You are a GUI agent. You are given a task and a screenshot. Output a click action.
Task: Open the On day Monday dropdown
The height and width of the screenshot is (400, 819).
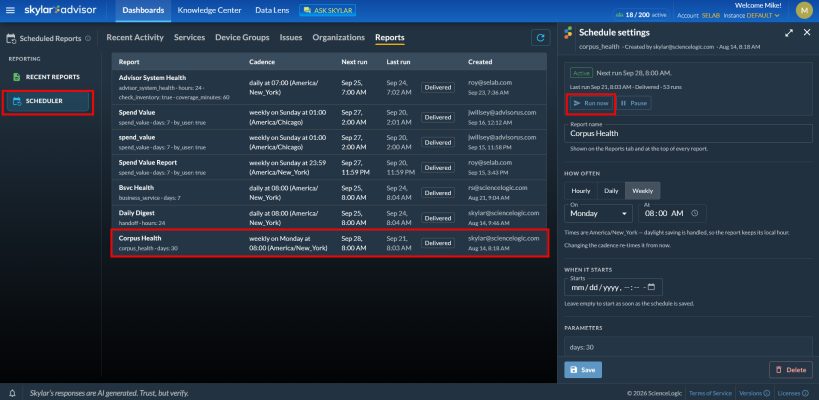[598, 213]
